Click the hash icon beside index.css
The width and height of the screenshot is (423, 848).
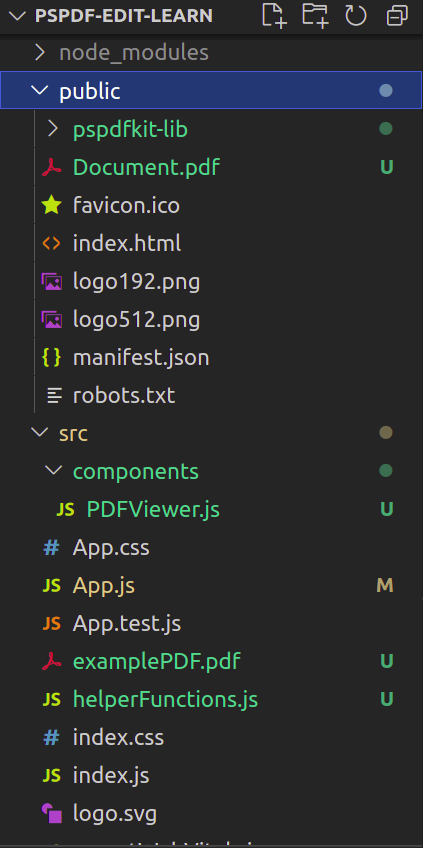click(51, 738)
